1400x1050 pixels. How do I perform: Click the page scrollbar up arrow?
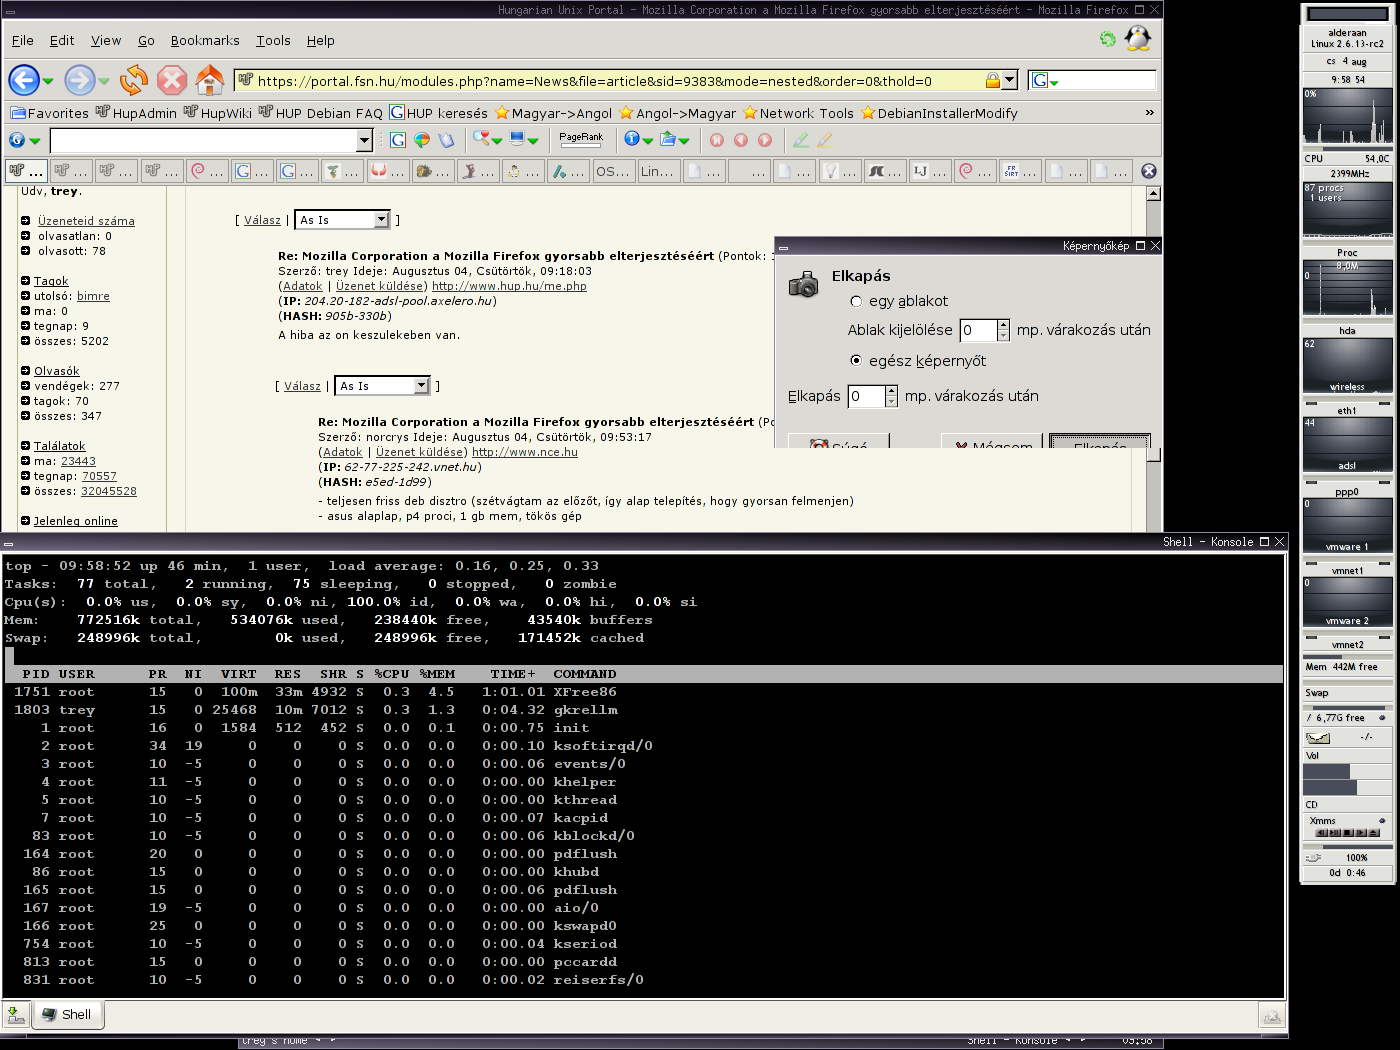[x=1153, y=193]
